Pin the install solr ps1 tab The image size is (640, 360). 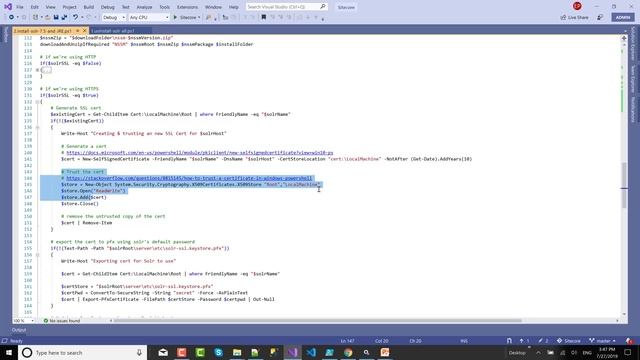[x=78, y=31]
